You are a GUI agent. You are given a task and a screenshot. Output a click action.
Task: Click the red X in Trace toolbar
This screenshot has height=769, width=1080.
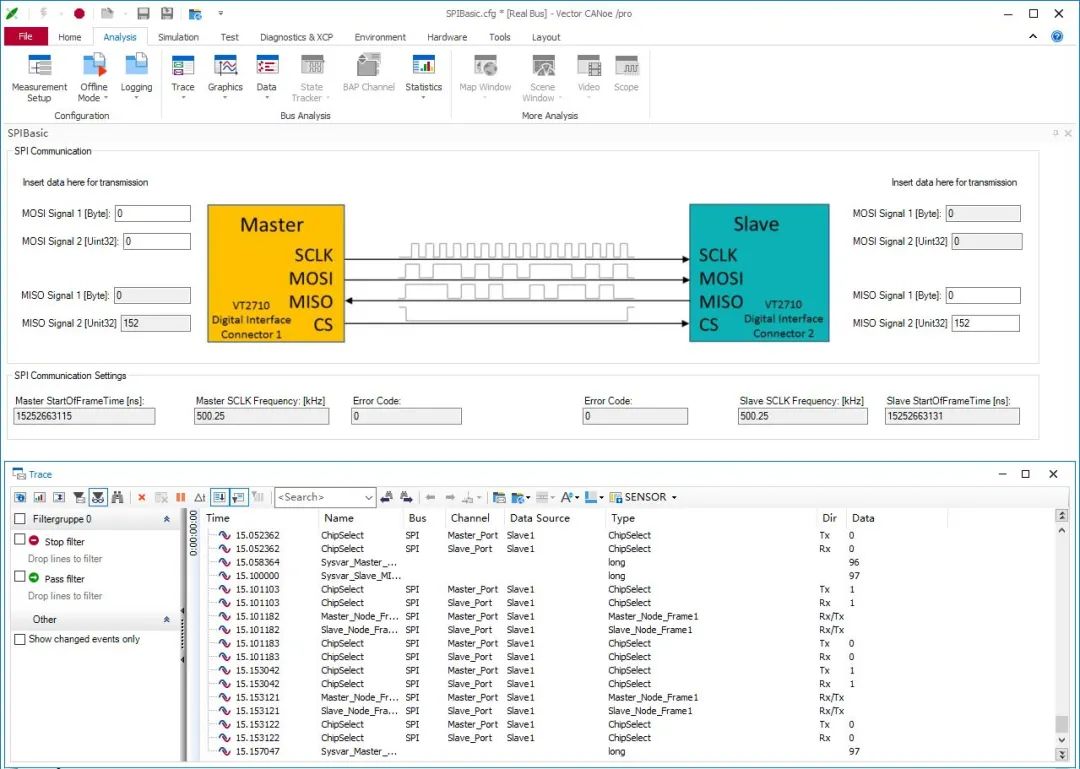[141, 497]
